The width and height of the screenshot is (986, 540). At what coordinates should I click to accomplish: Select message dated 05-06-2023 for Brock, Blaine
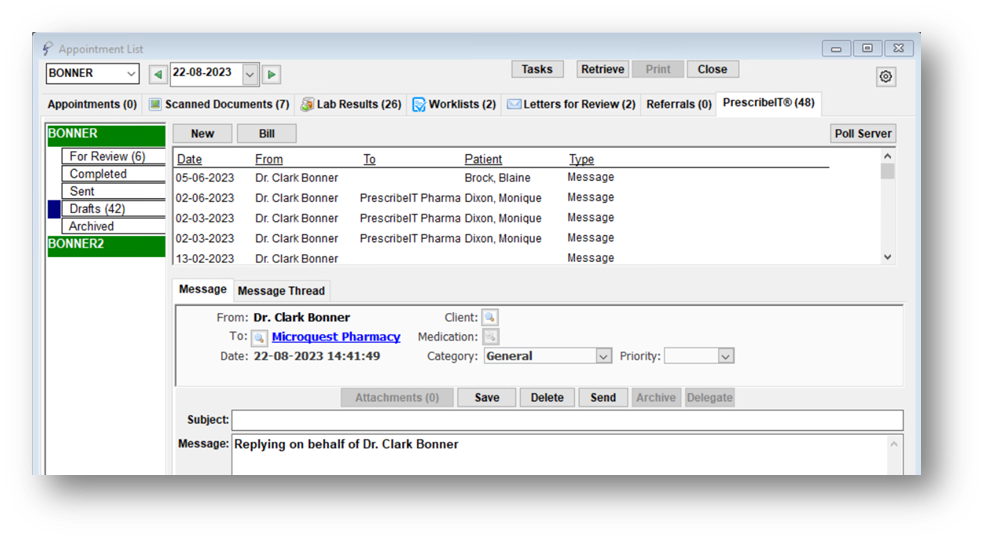501,178
